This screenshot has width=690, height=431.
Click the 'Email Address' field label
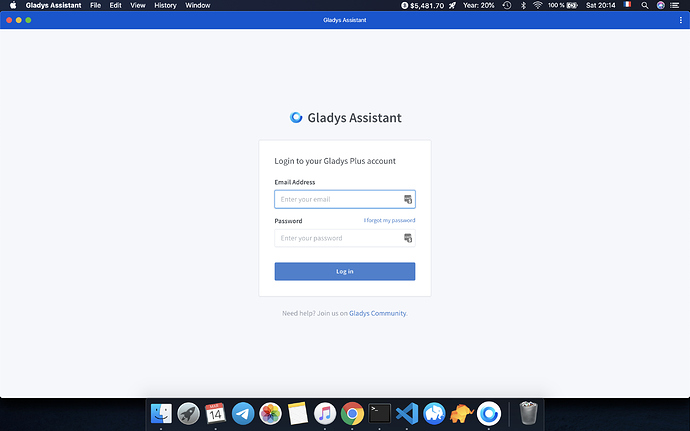[x=295, y=182]
